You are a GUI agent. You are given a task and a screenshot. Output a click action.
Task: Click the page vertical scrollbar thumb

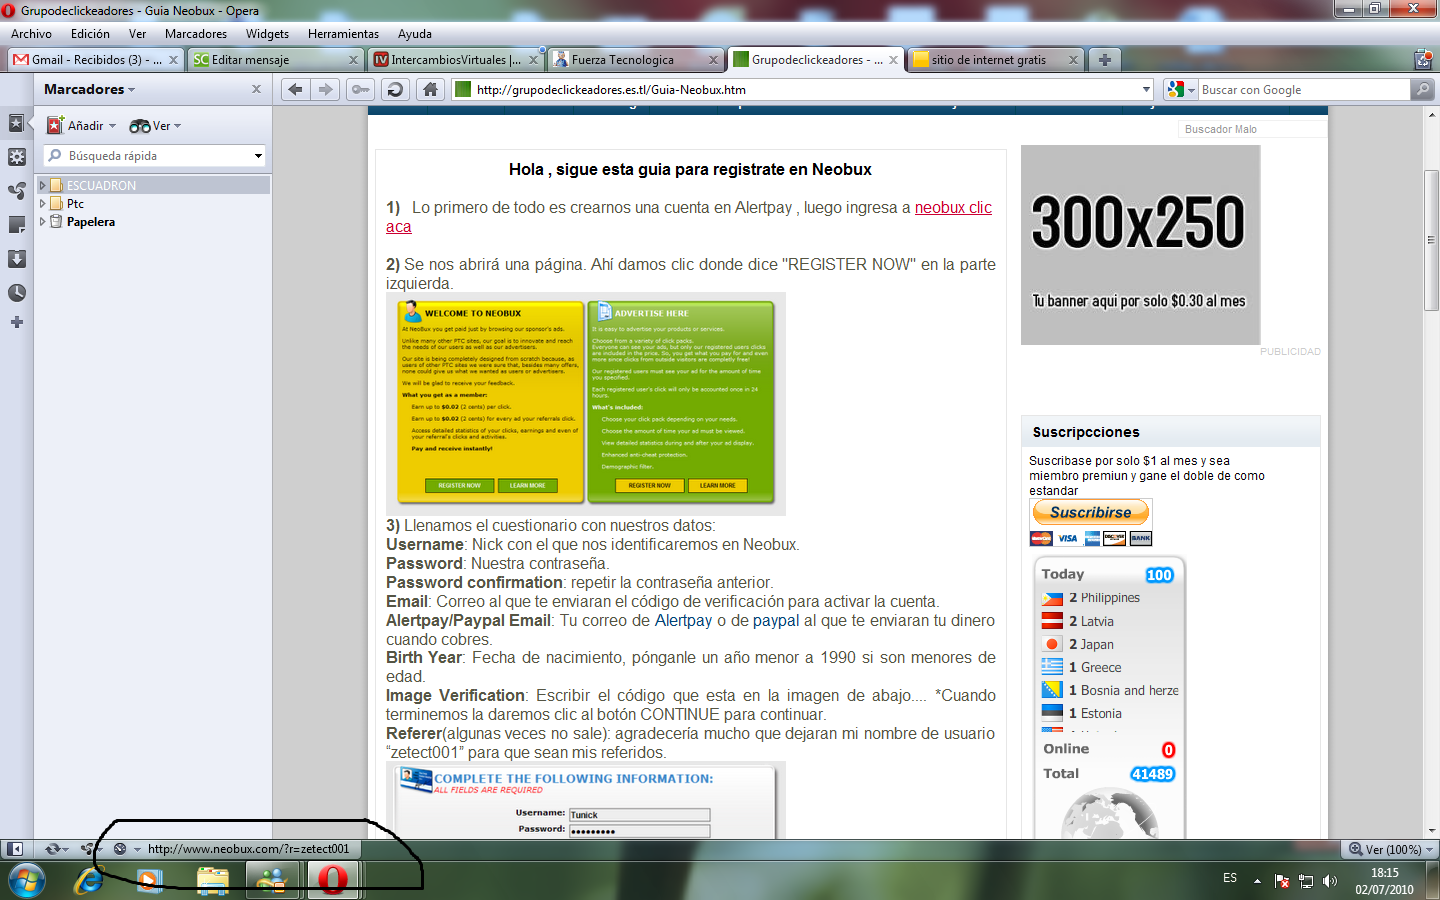(x=1432, y=240)
